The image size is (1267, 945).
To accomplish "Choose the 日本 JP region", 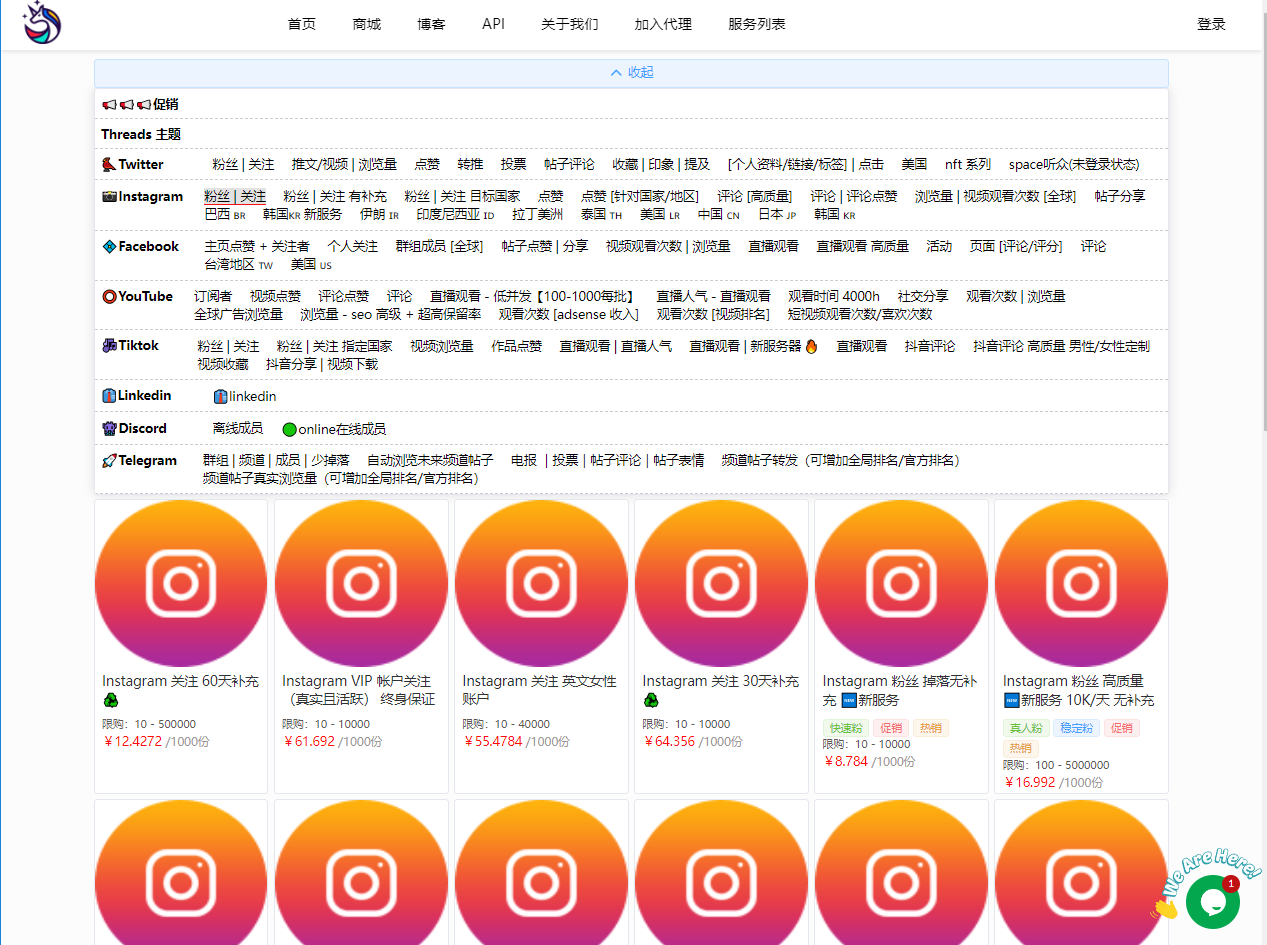I will coord(777,214).
